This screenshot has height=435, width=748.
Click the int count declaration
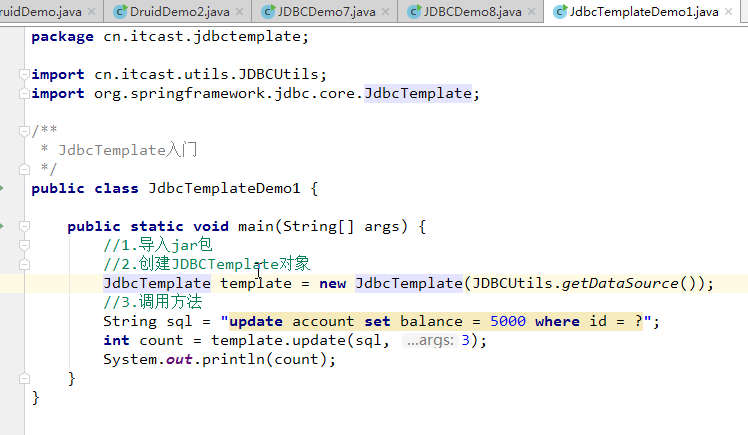click(143, 341)
